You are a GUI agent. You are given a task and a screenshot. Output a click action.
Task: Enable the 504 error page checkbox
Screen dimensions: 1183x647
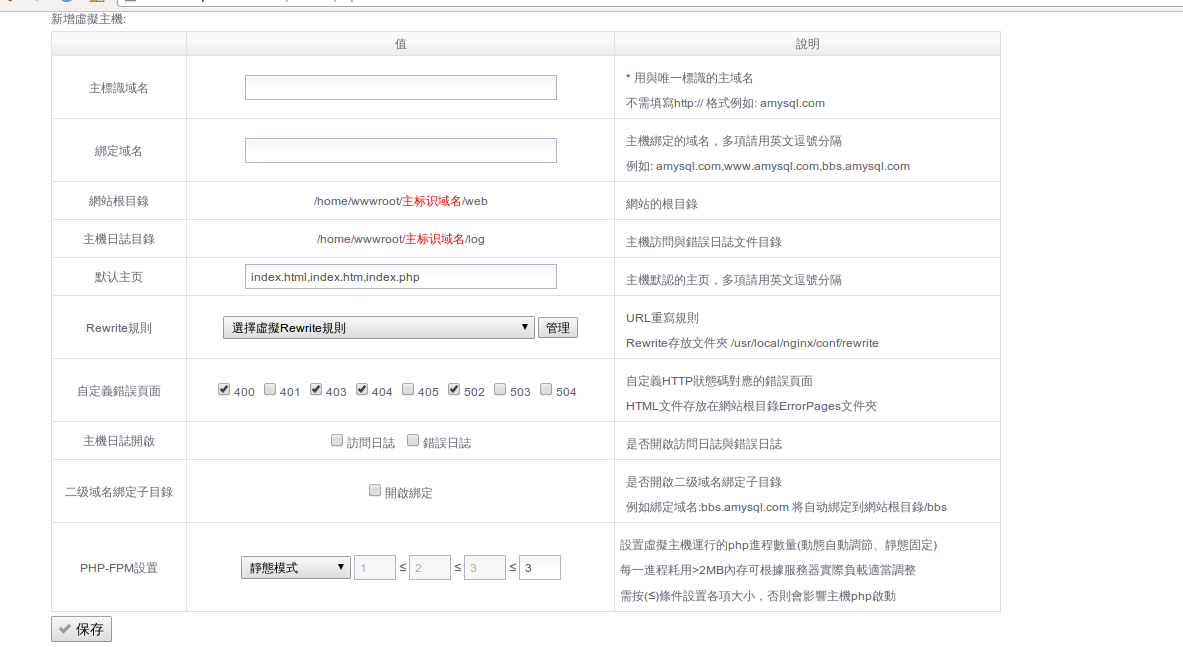click(546, 390)
